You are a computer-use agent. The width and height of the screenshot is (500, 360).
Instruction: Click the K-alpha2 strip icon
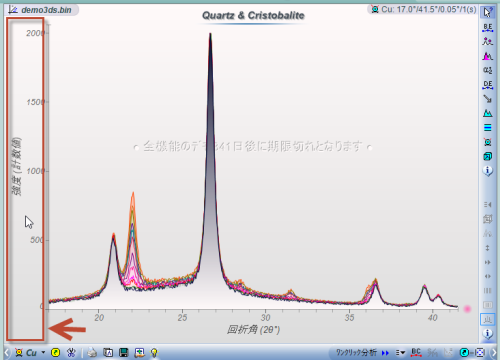pyautogui.click(x=488, y=70)
